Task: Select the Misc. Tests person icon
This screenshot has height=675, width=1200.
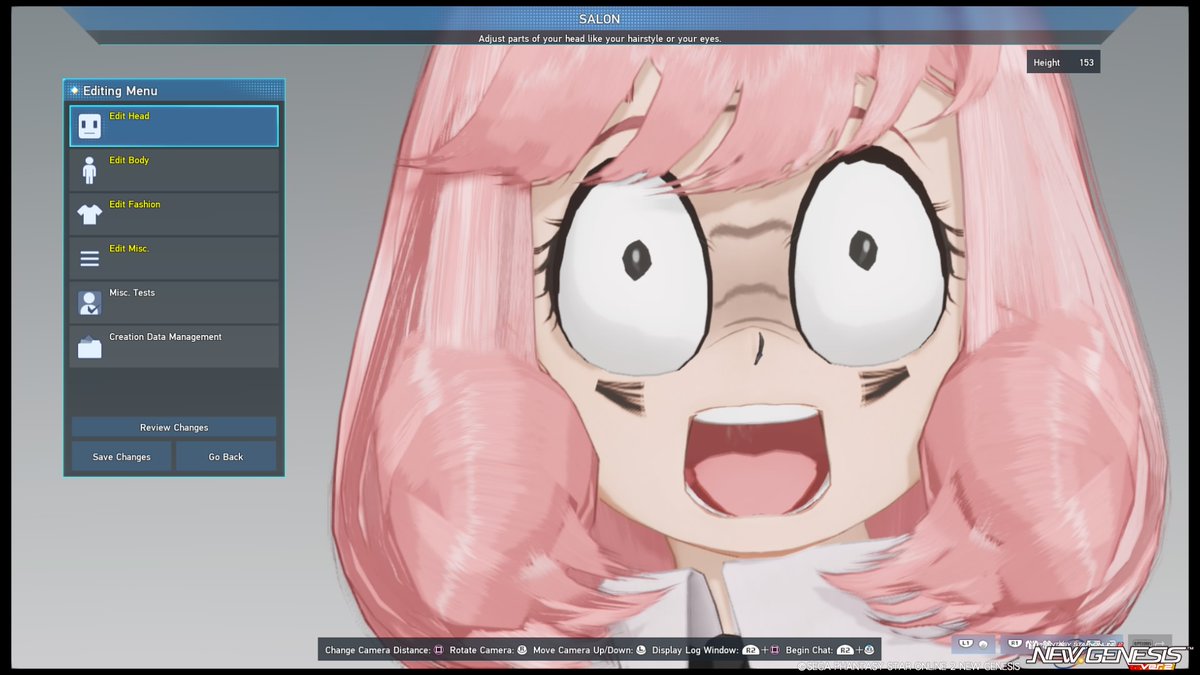Action: click(x=89, y=303)
